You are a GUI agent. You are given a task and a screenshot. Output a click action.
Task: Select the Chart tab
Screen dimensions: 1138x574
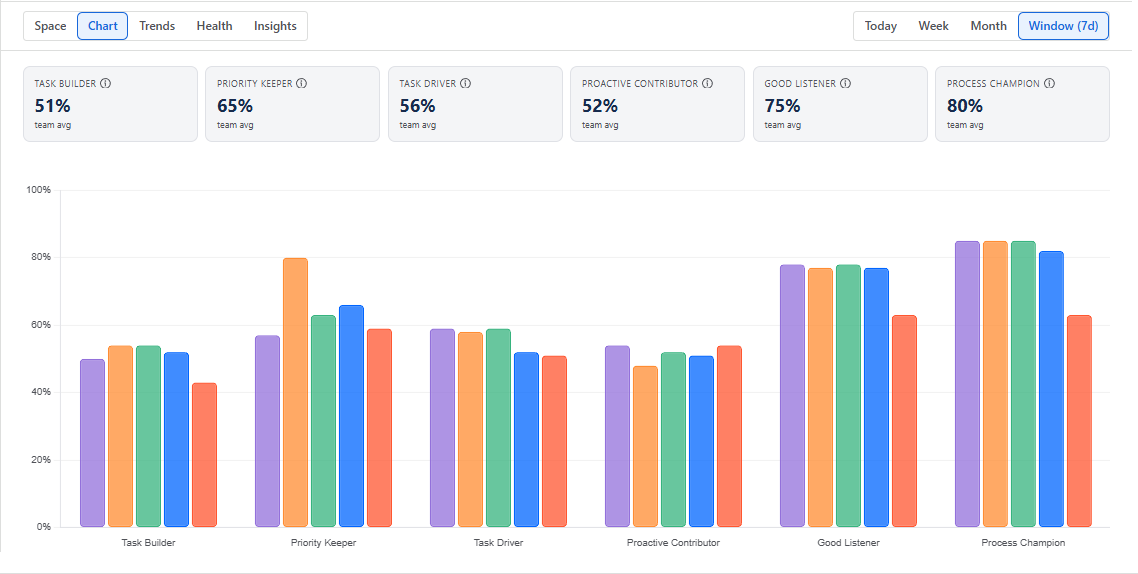(x=102, y=26)
